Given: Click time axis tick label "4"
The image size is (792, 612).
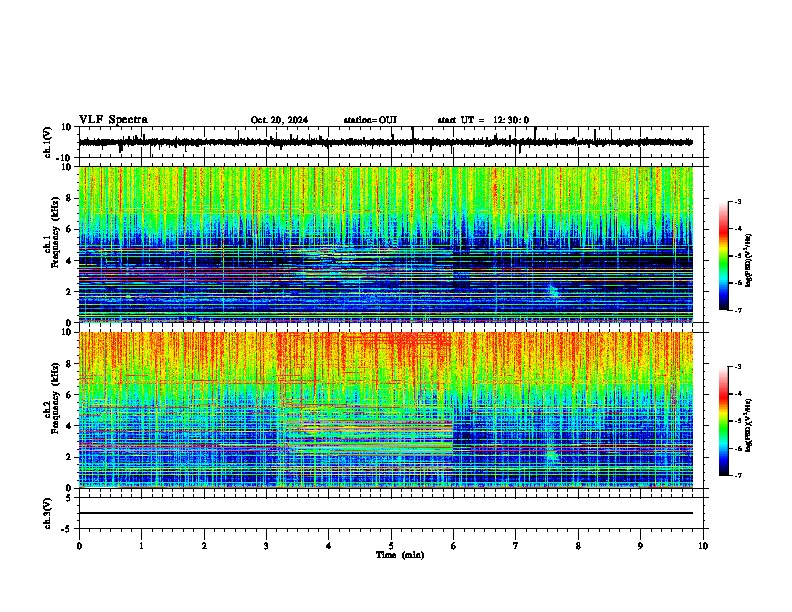Looking at the screenshot, I should pos(329,546).
